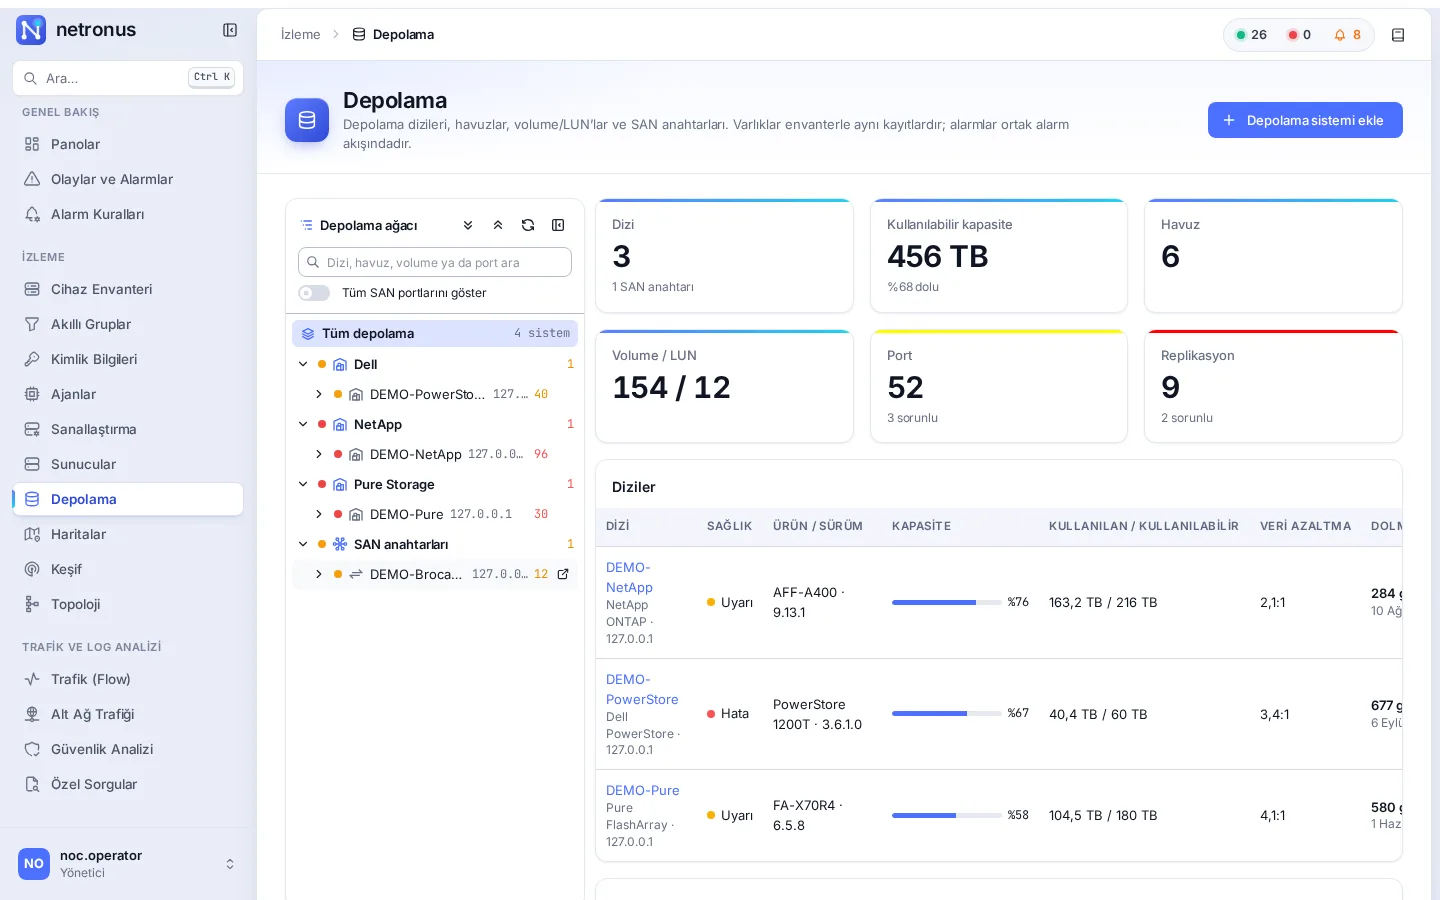Viewport: 1440px width, 900px height.
Task: Hide the storage tree panel
Action: pyautogui.click(x=558, y=225)
